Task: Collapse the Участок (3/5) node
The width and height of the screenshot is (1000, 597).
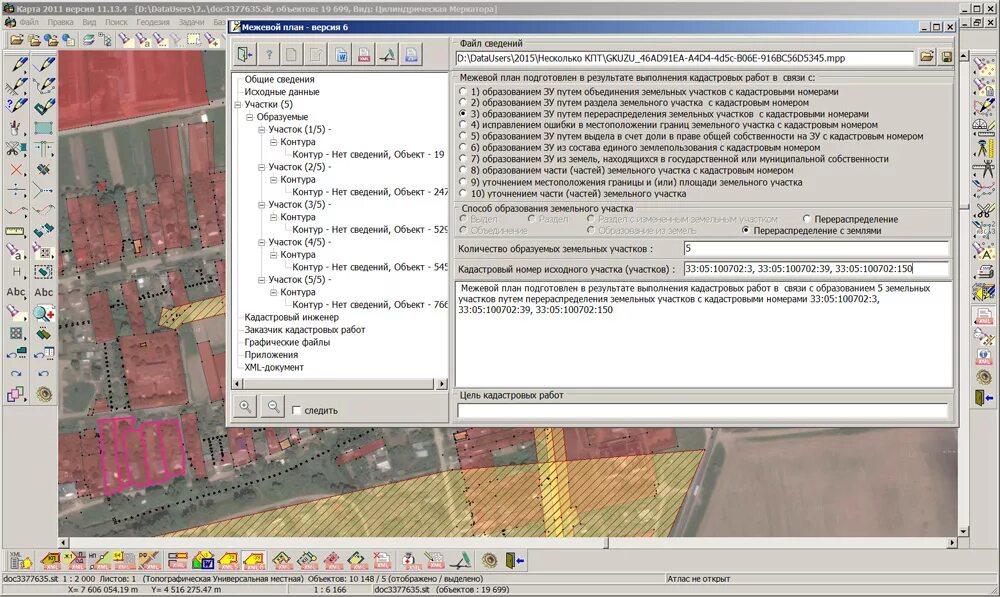Action: [x=261, y=205]
